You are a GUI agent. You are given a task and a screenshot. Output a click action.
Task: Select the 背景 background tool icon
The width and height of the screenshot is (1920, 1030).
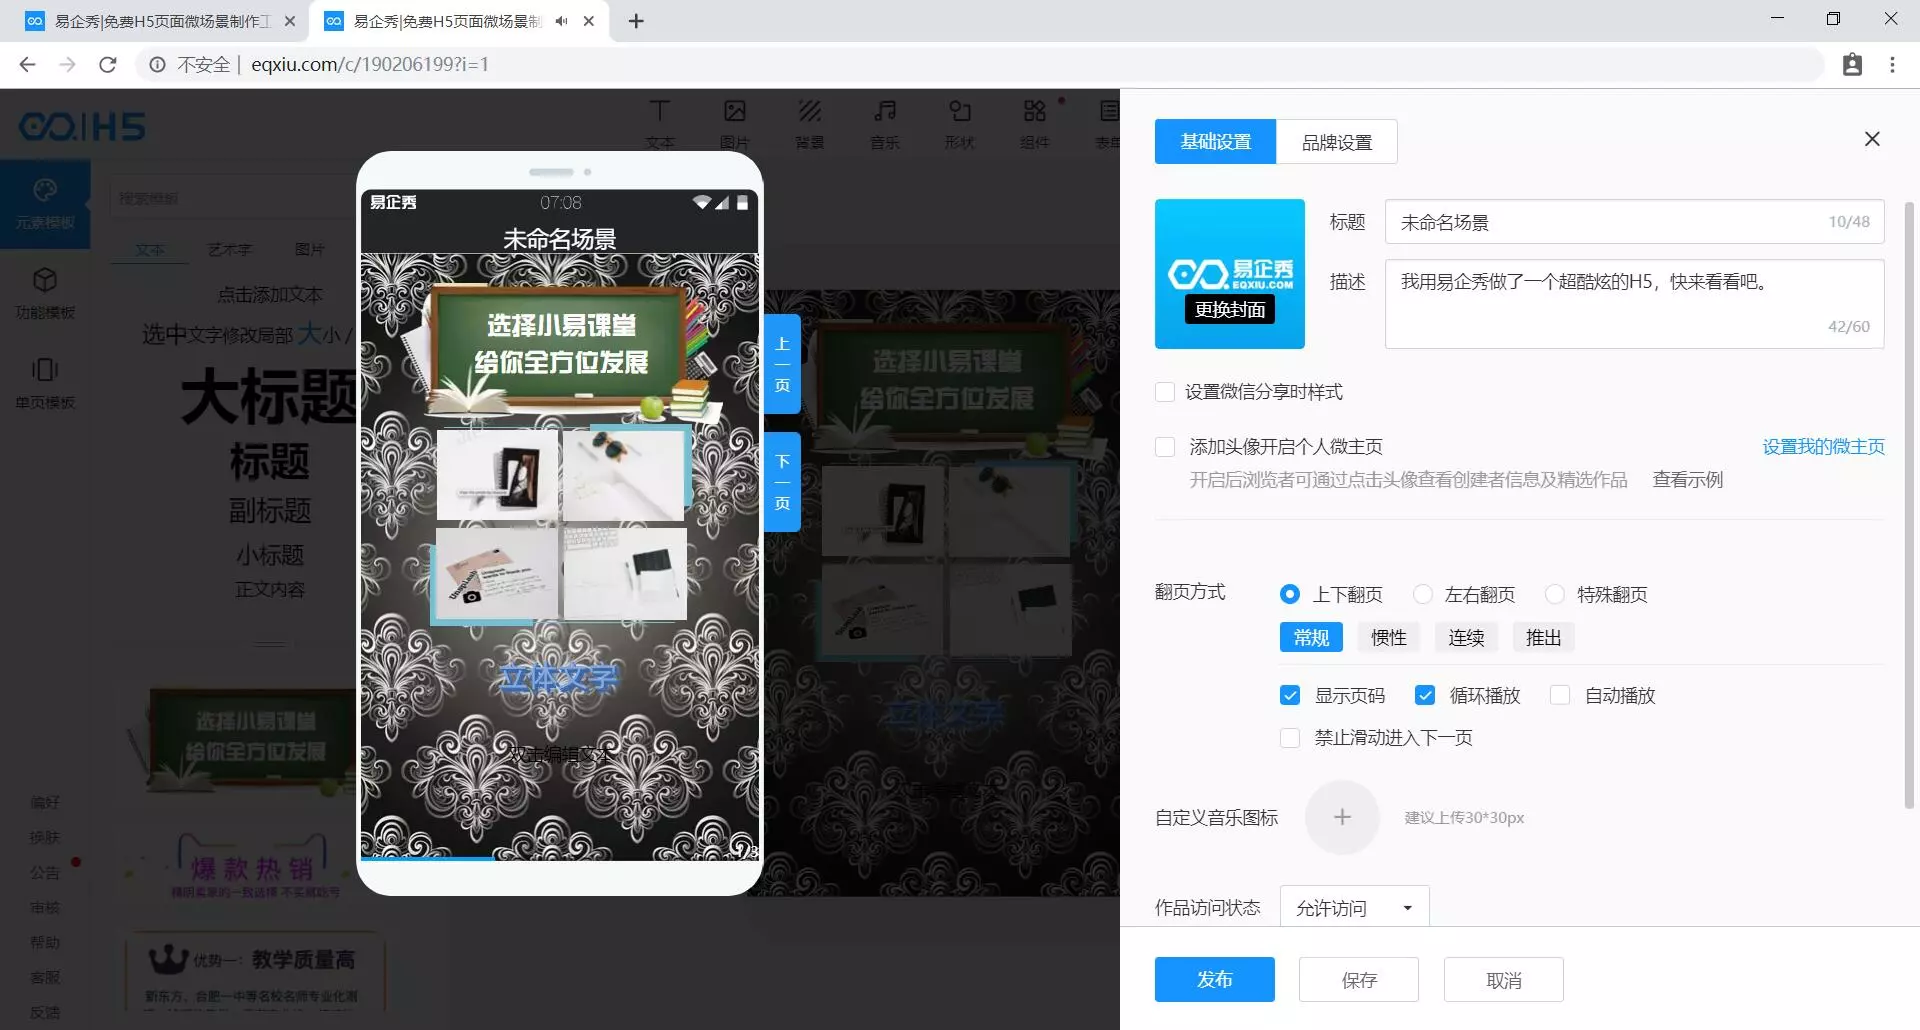click(810, 123)
